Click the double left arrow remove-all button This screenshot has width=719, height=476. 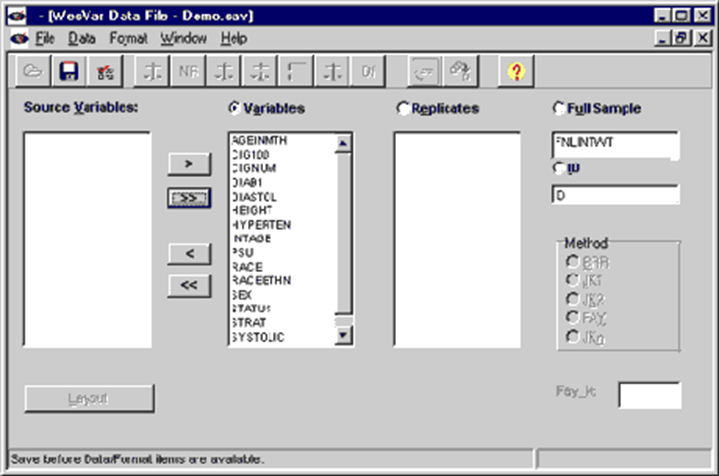(x=189, y=286)
